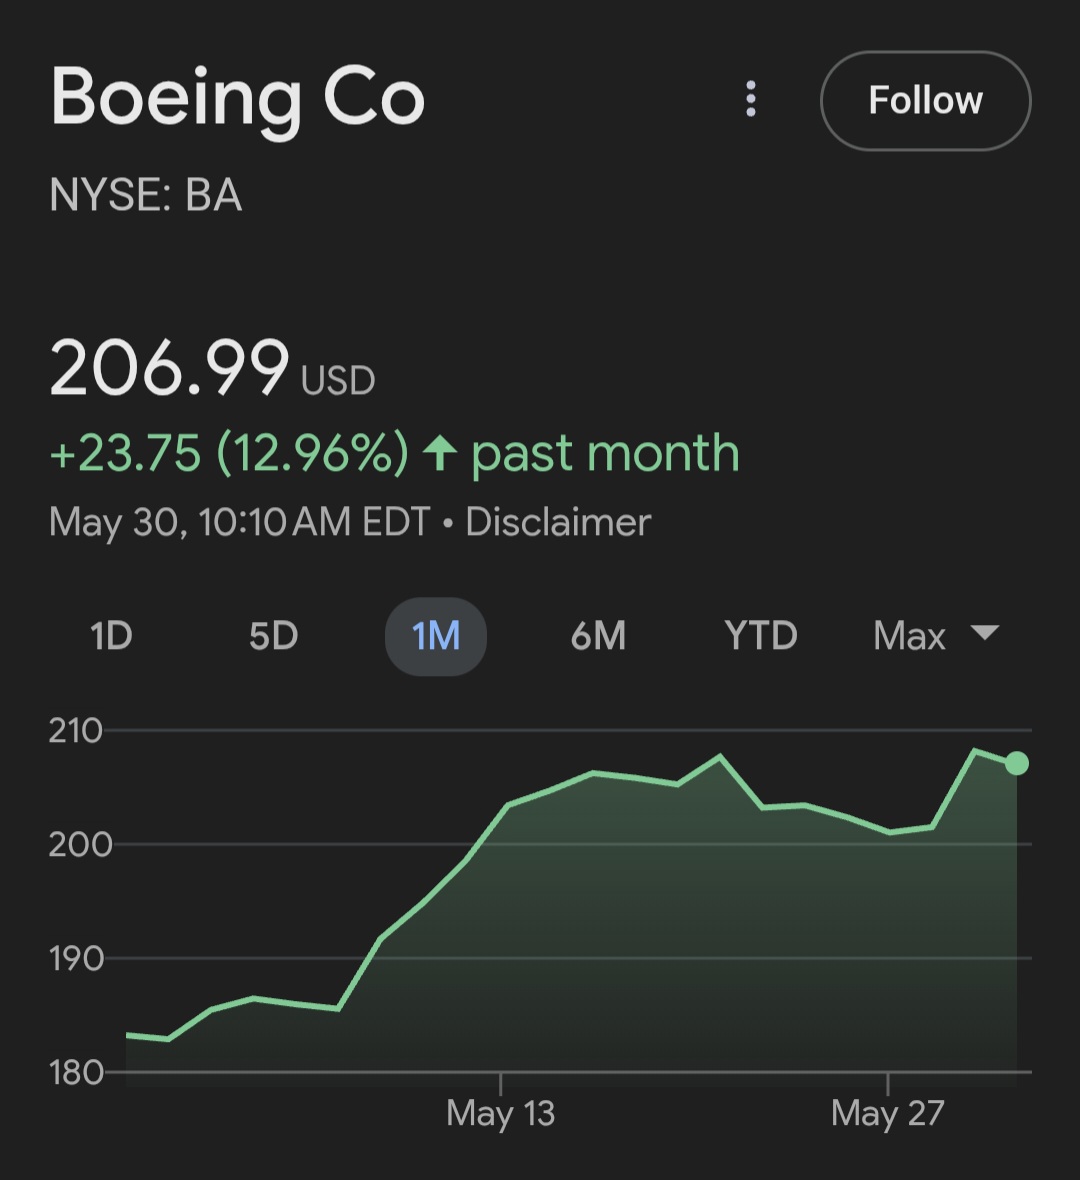
Task: Click the Follow button
Action: click(x=925, y=100)
